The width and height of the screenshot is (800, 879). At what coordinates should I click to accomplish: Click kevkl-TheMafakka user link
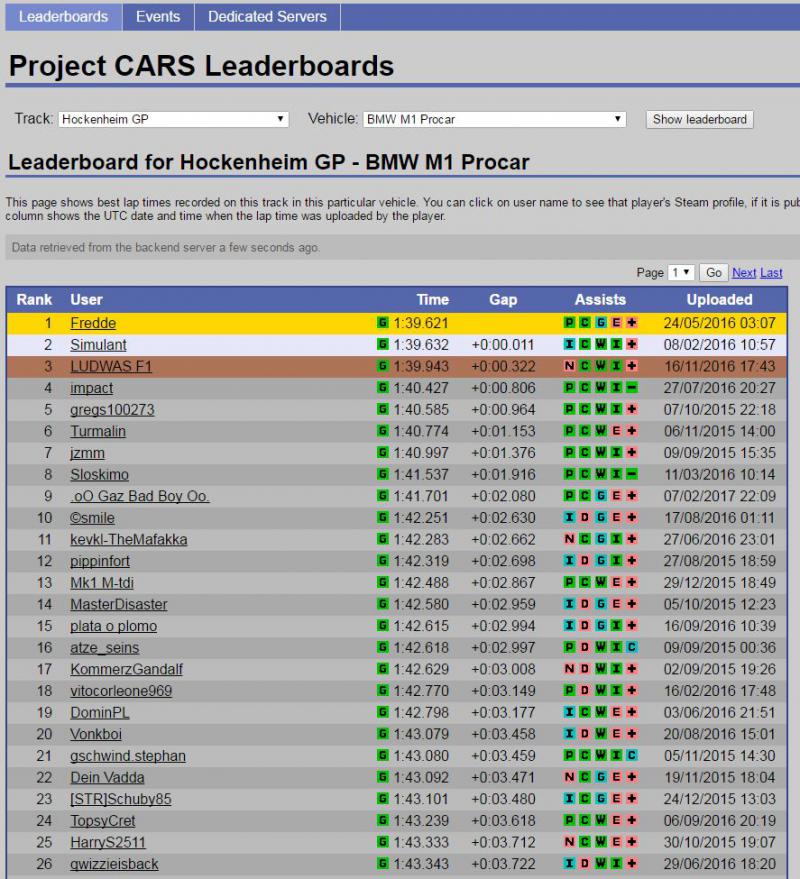pyautogui.click(x=128, y=539)
